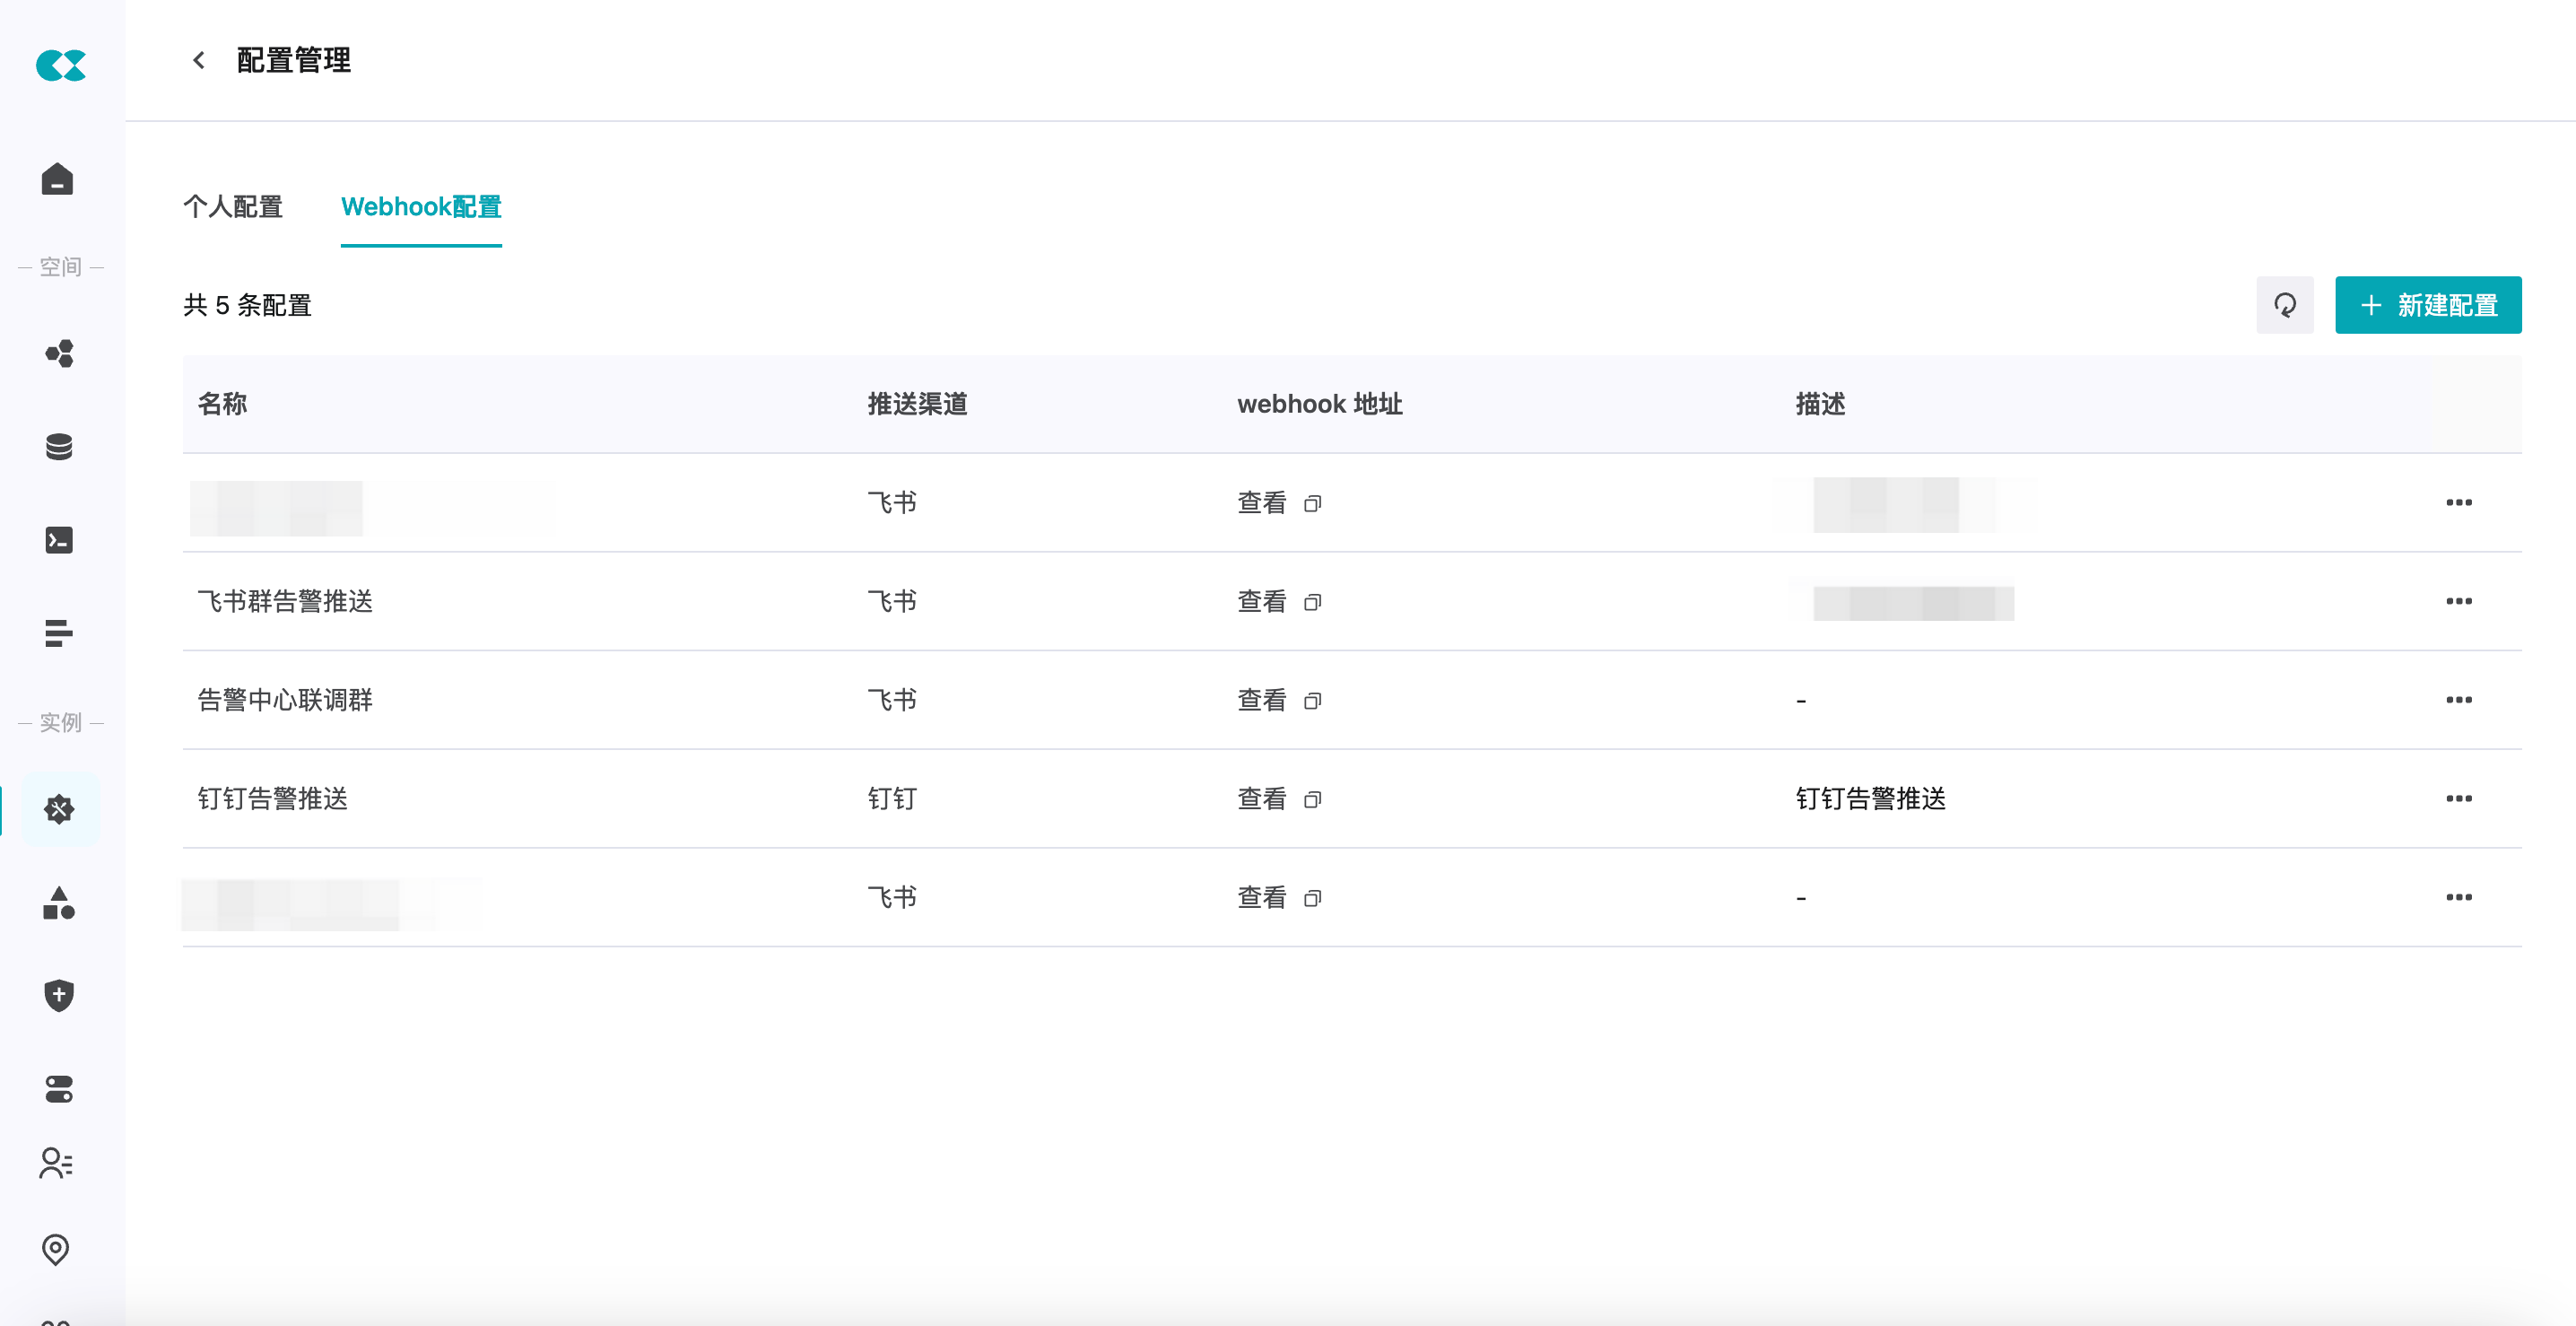The image size is (2576, 1326).
Task: Click the user list sidebar icon
Action: [56, 1163]
